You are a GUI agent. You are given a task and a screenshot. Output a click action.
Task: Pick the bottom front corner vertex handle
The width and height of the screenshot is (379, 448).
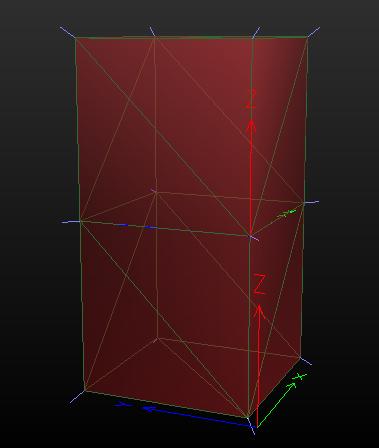pyautogui.click(x=248, y=417)
